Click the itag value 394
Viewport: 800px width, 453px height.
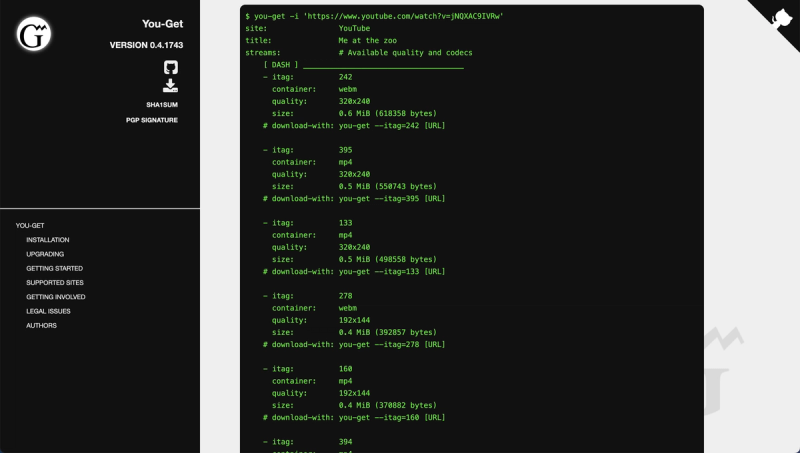coord(345,442)
